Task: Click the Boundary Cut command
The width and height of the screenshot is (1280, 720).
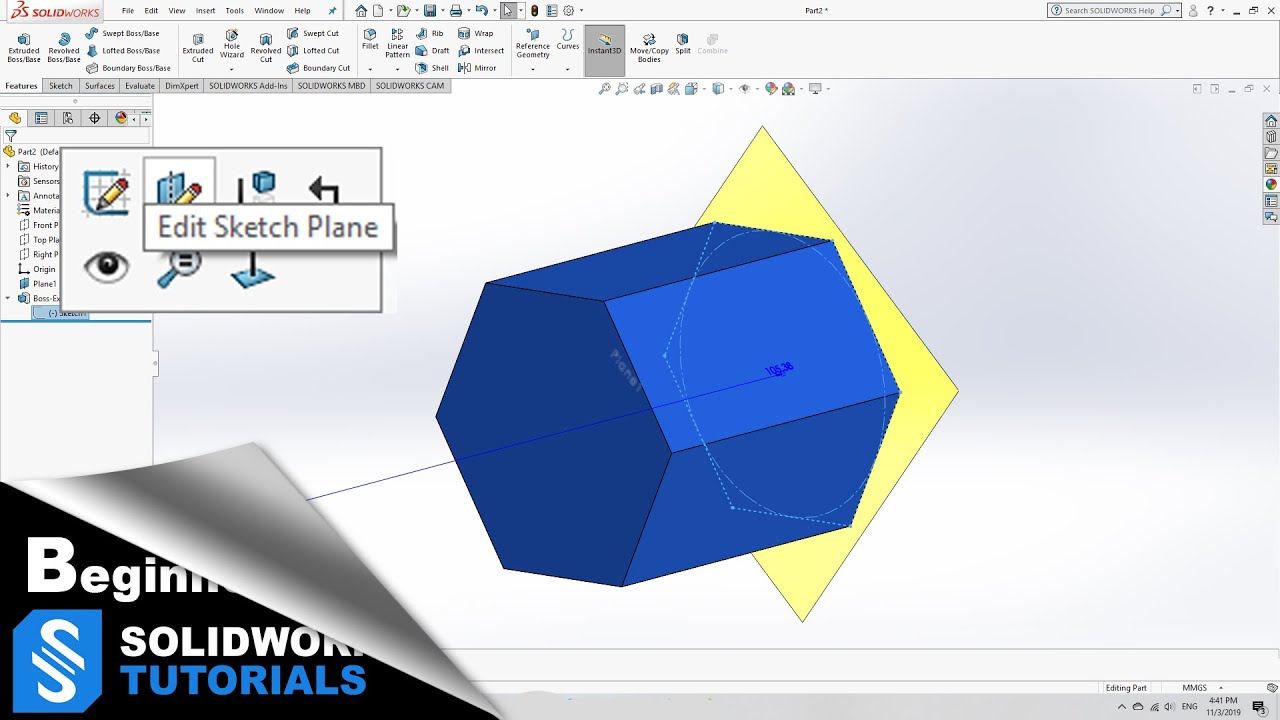Action: coord(319,68)
